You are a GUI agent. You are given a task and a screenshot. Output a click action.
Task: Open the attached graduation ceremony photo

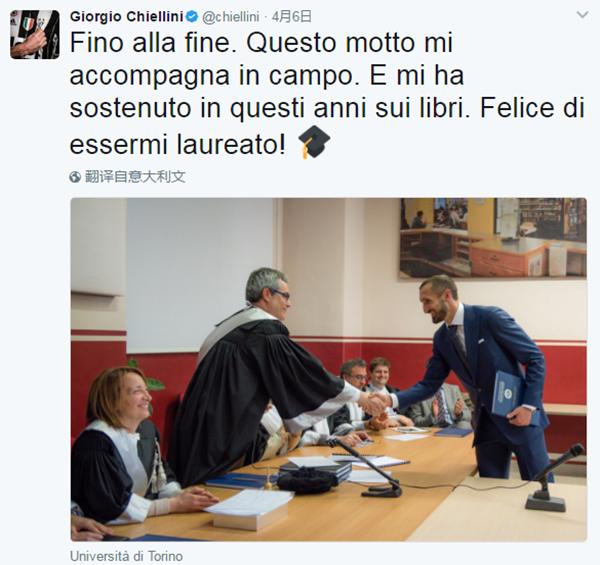(329, 370)
